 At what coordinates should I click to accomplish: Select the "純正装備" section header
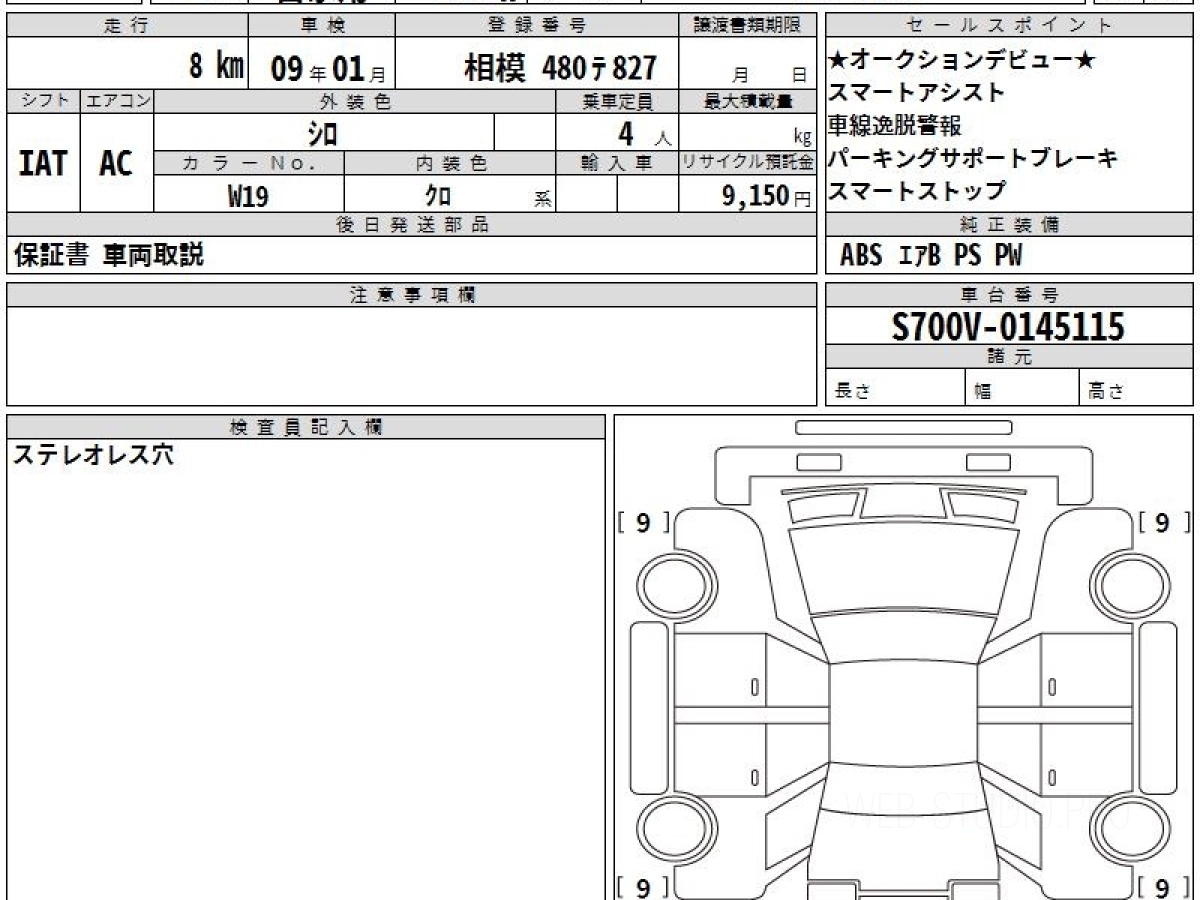pos(1009,225)
